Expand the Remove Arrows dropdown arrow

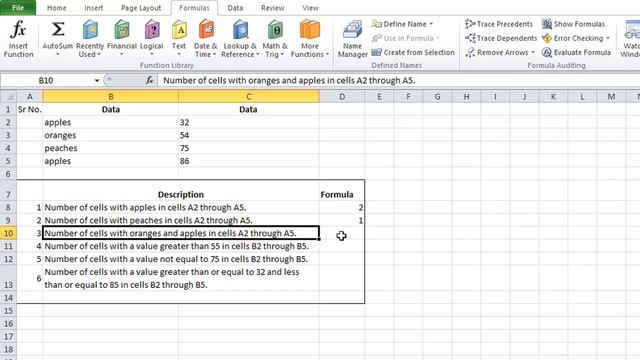point(533,52)
